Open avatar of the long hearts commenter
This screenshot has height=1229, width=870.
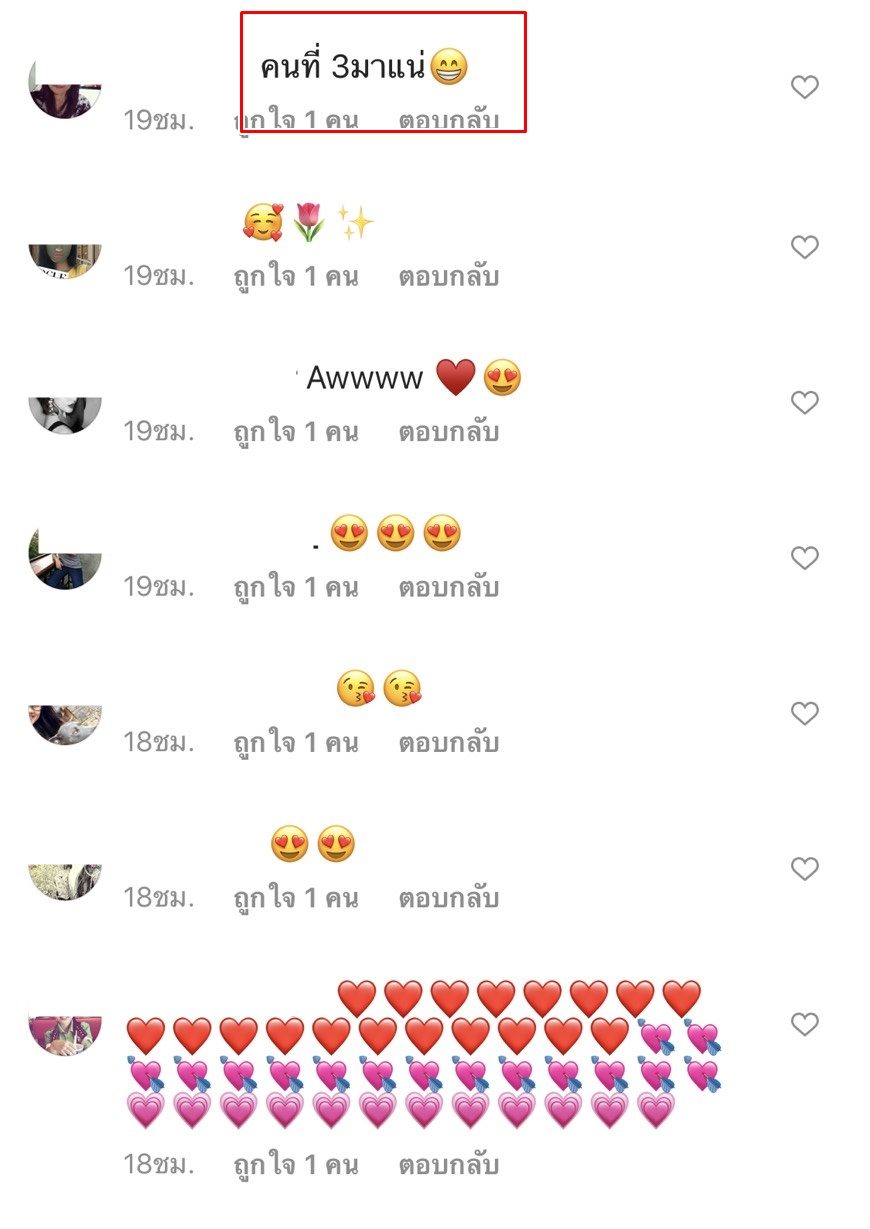pos(65,1036)
